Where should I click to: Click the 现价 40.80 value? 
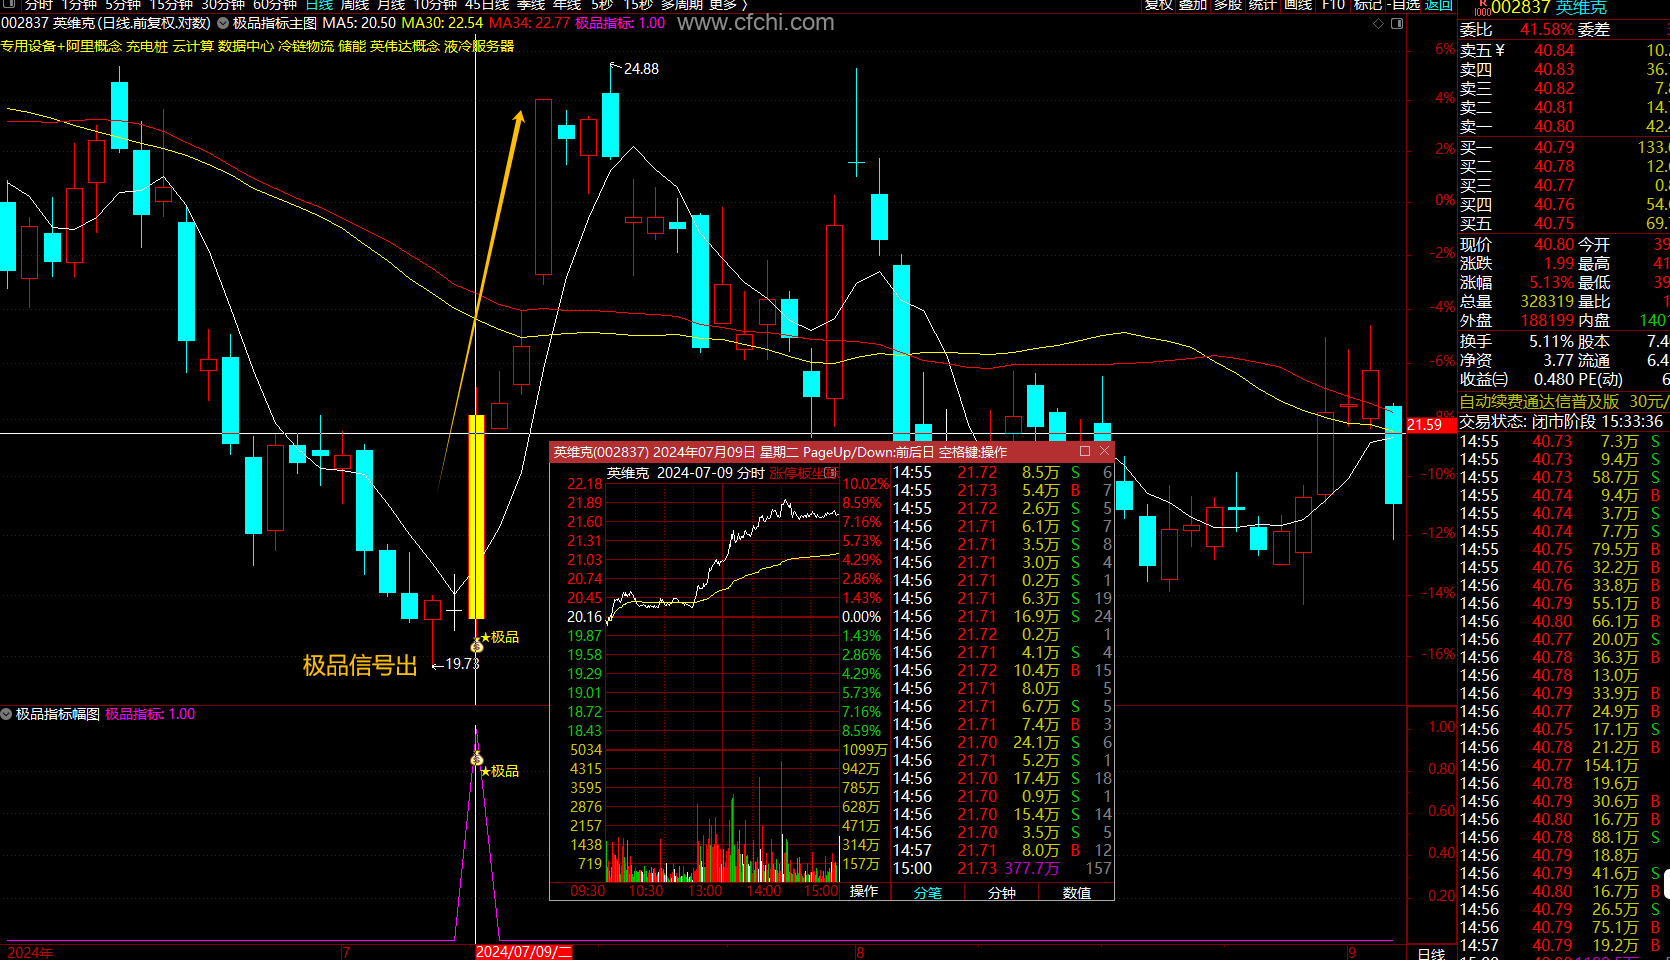[1554, 244]
